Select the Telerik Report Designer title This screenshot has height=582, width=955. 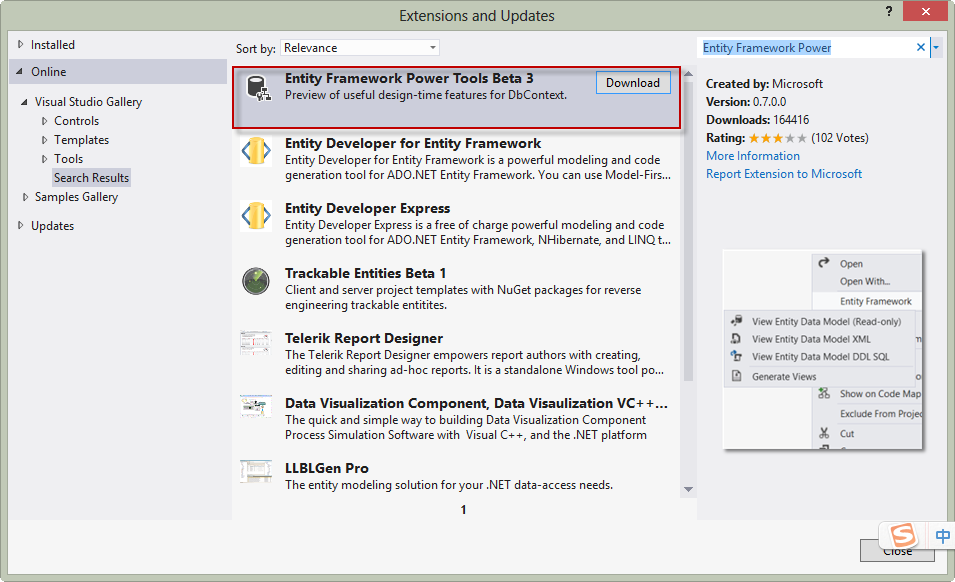tap(364, 338)
